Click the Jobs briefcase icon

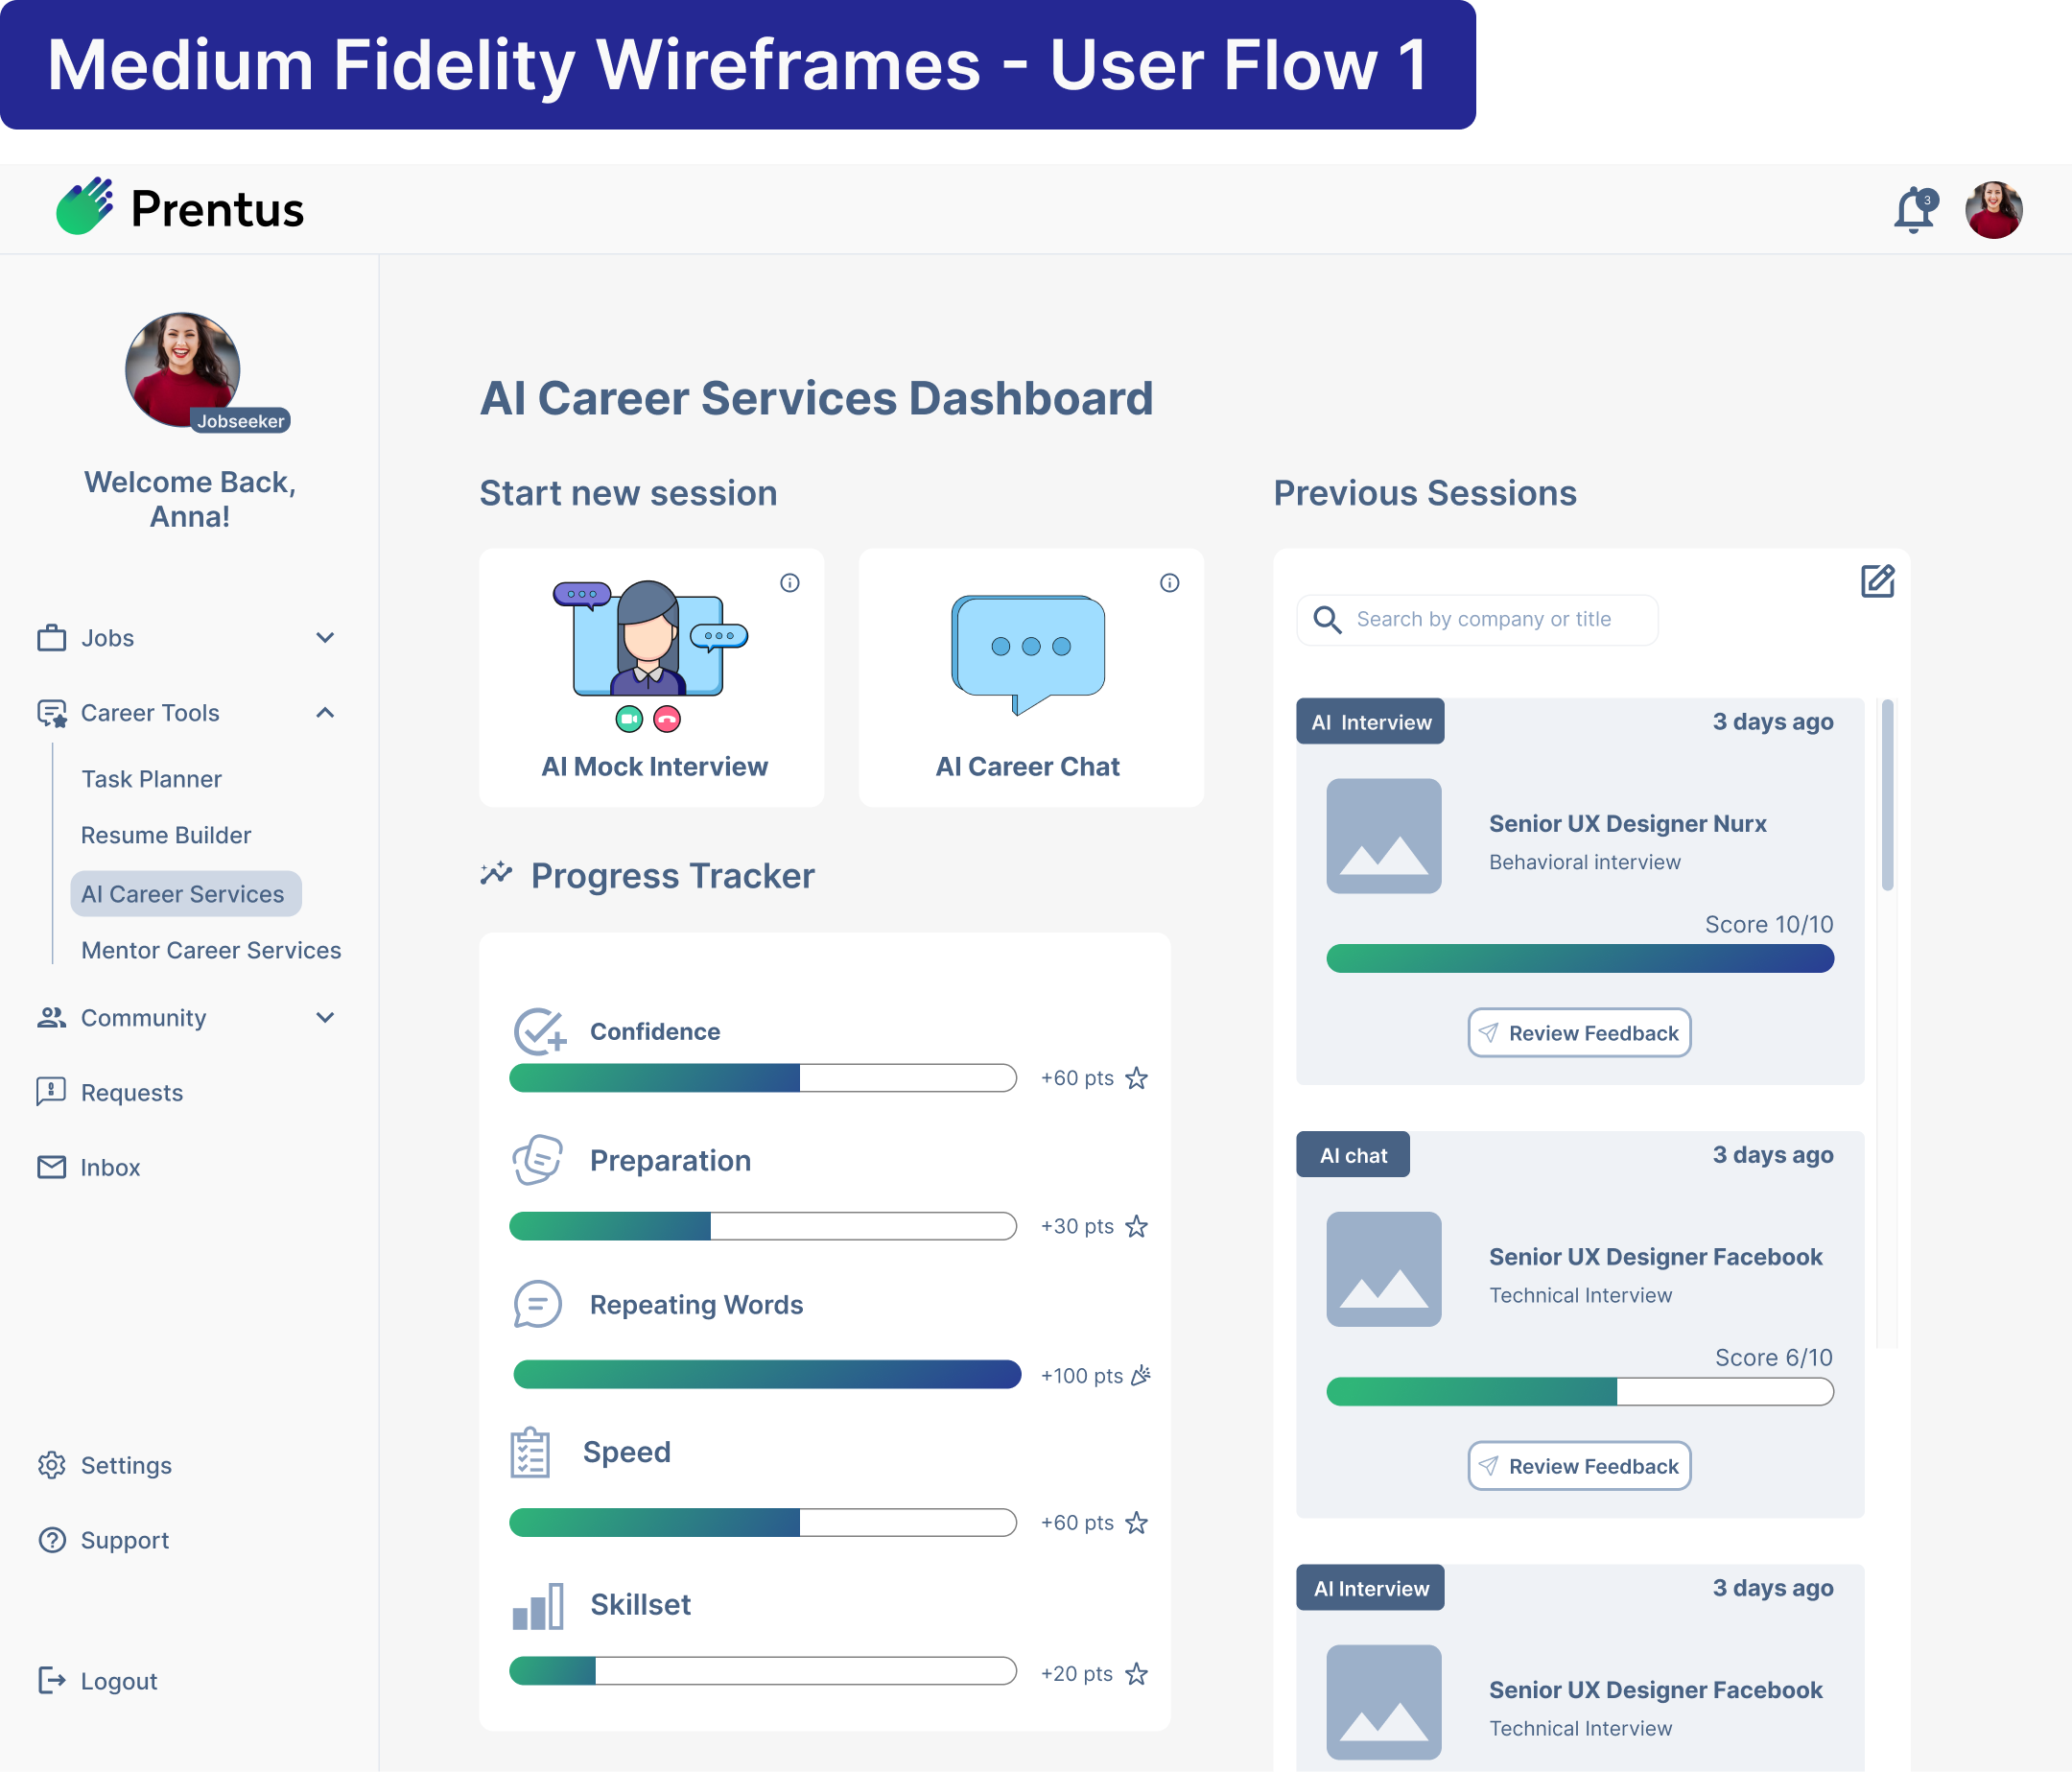coord(51,638)
